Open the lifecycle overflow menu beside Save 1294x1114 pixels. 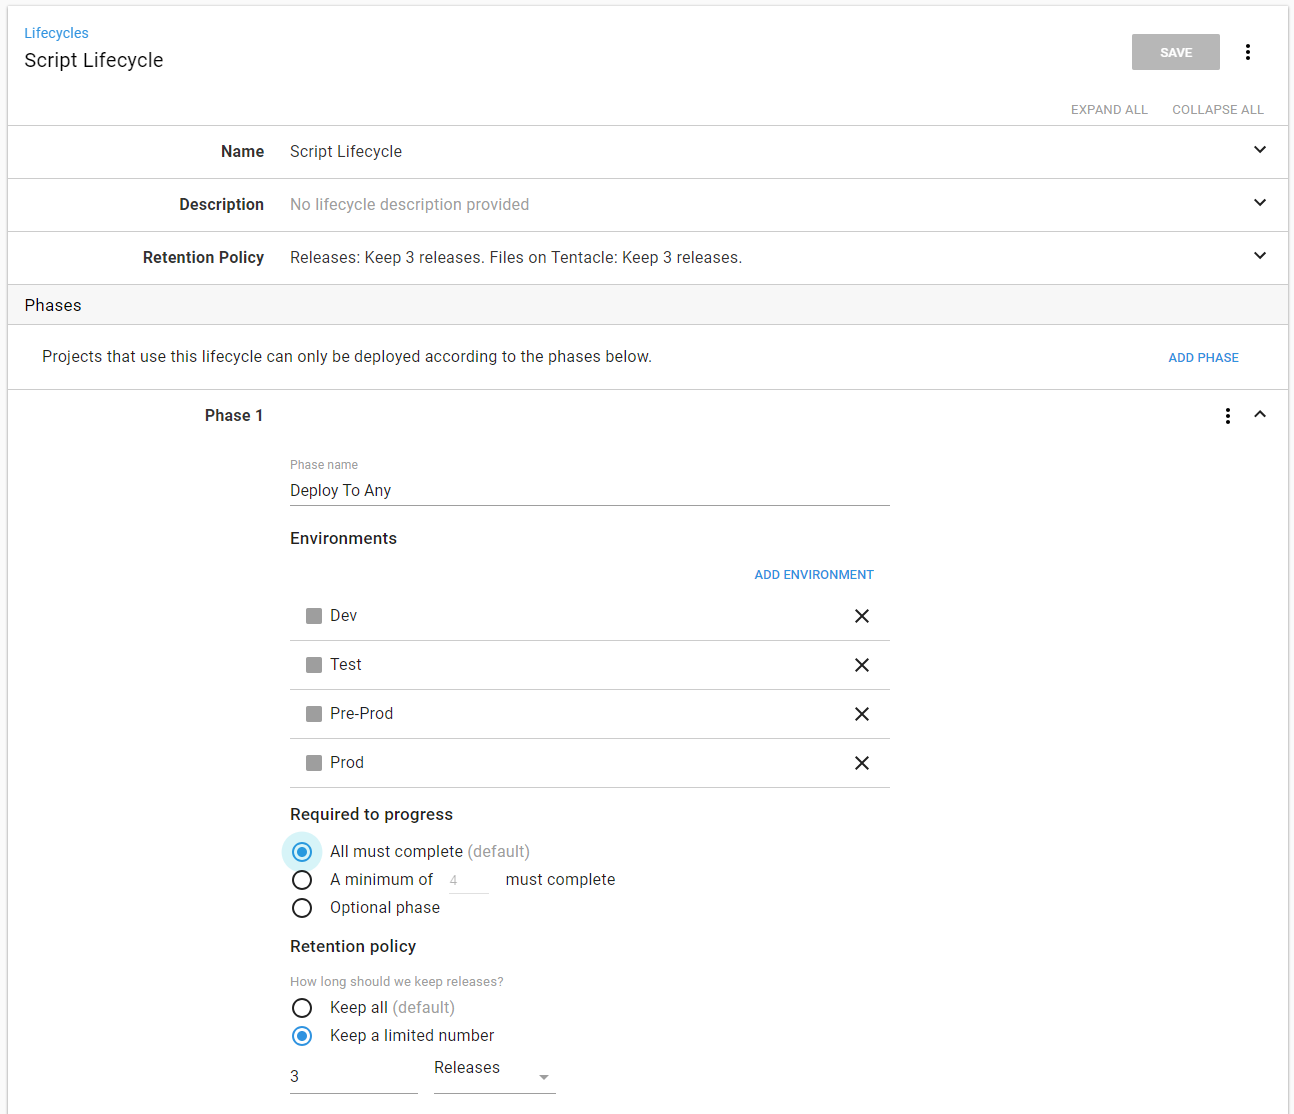point(1247,52)
